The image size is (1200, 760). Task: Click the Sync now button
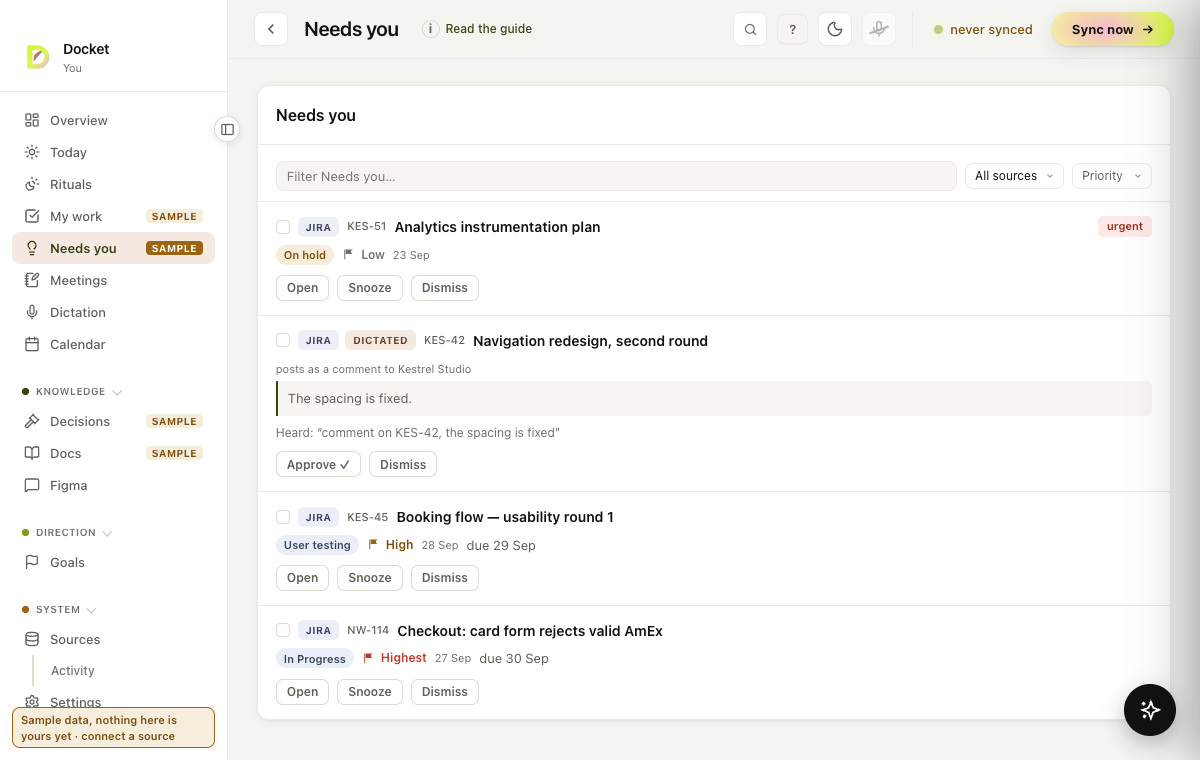coord(1112,29)
